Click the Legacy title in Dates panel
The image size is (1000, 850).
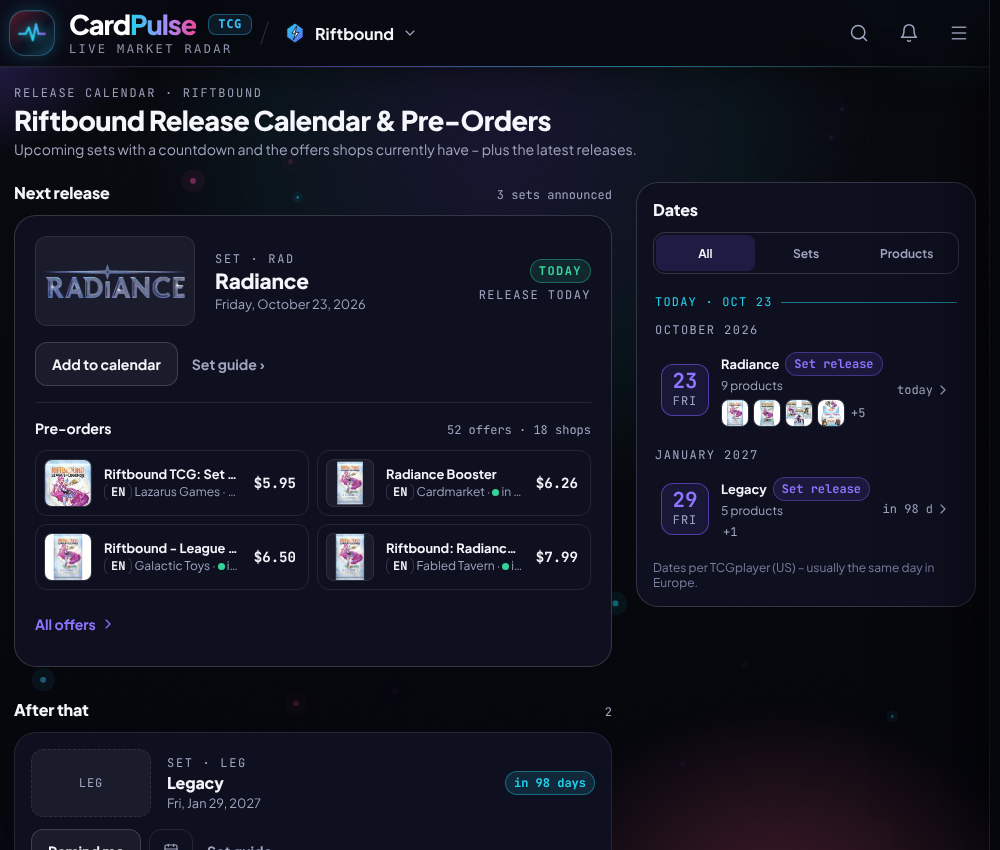coord(744,489)
